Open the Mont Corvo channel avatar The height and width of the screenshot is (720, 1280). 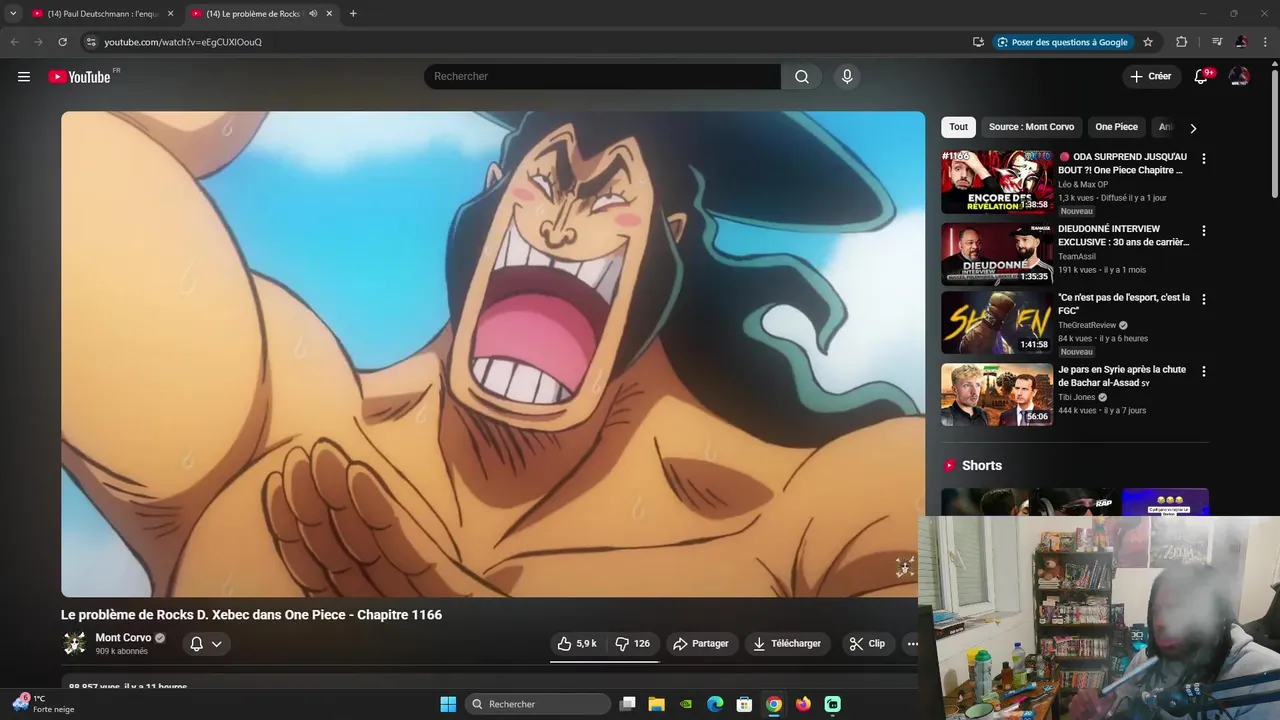point(75,644)
